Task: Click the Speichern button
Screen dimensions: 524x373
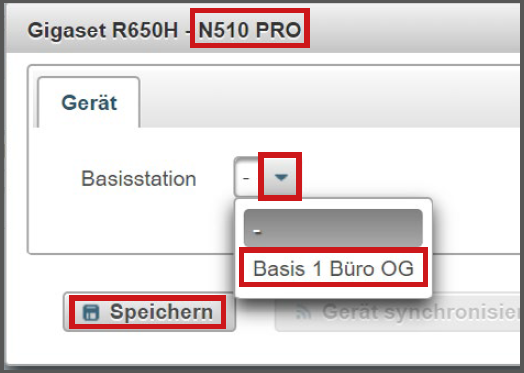Action: [x=149, y=312]
